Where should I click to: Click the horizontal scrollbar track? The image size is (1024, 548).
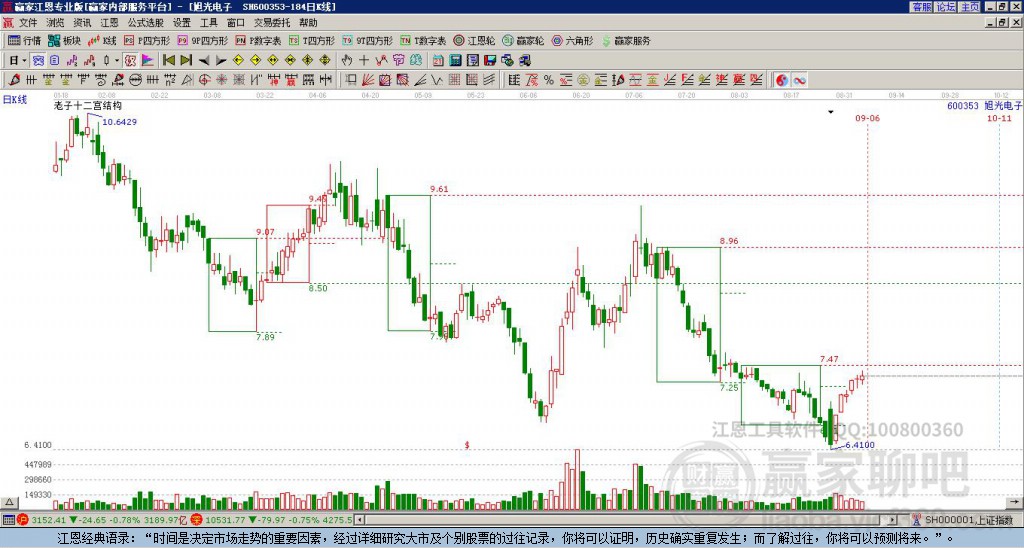tap(627, 520)
